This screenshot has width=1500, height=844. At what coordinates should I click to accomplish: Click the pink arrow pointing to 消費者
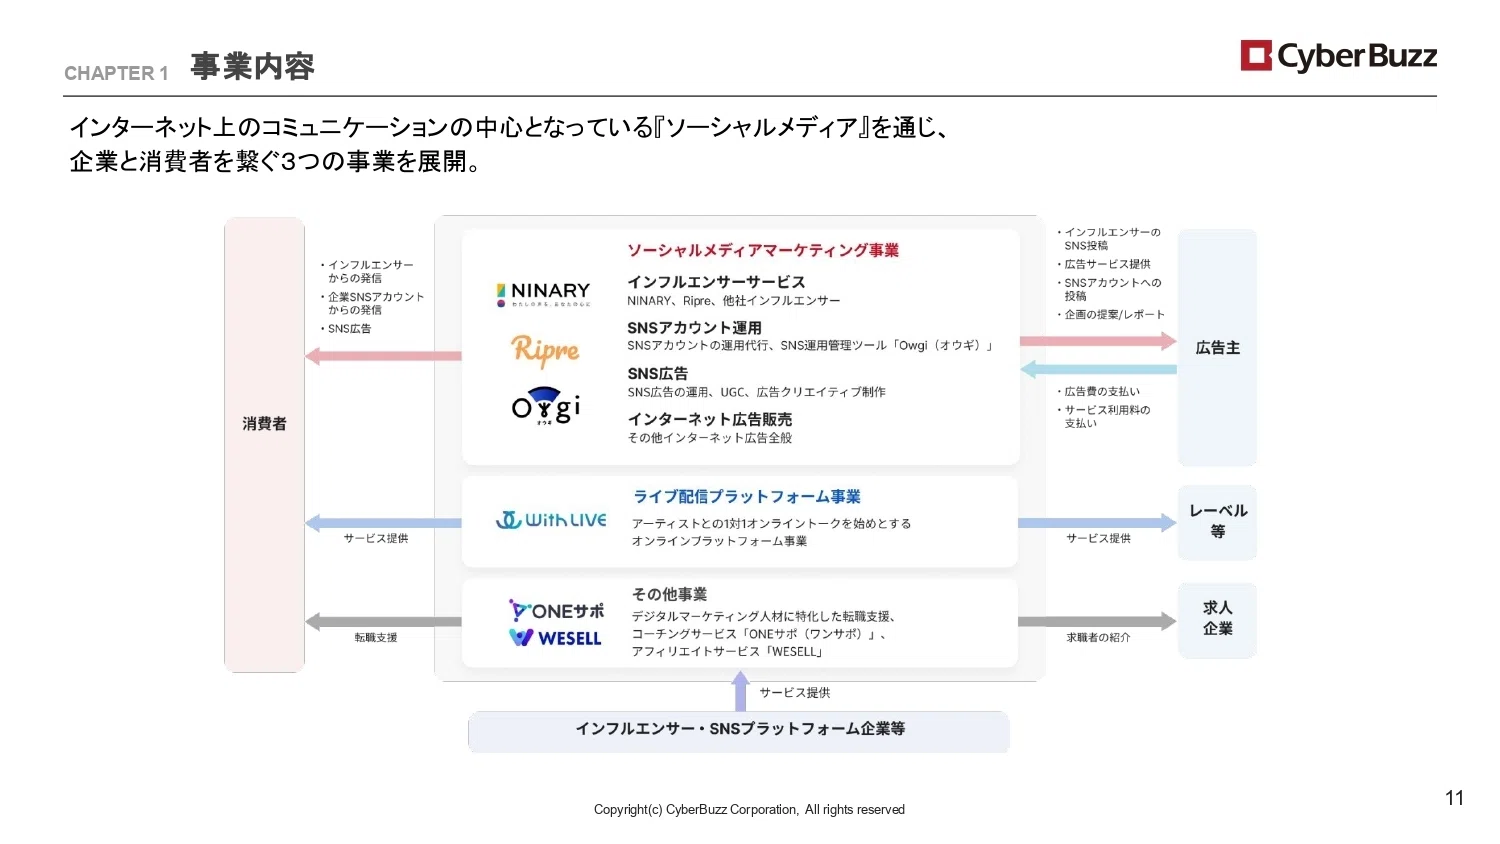383,355
